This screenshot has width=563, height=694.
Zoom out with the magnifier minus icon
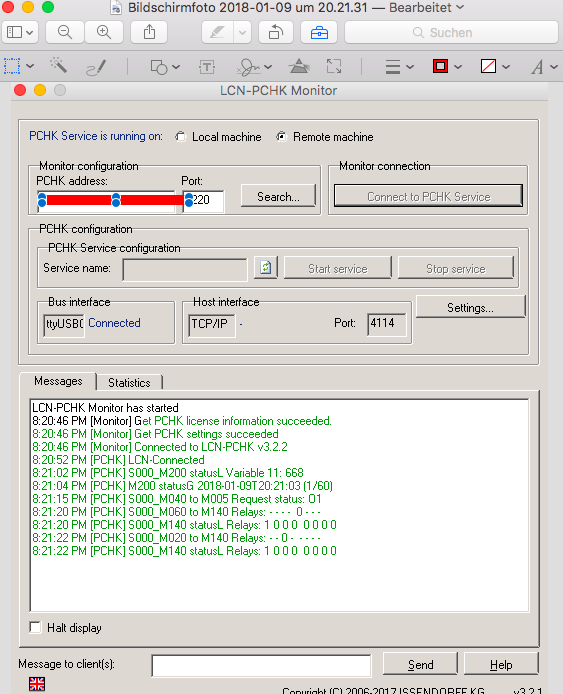click(x=65, y=32)
